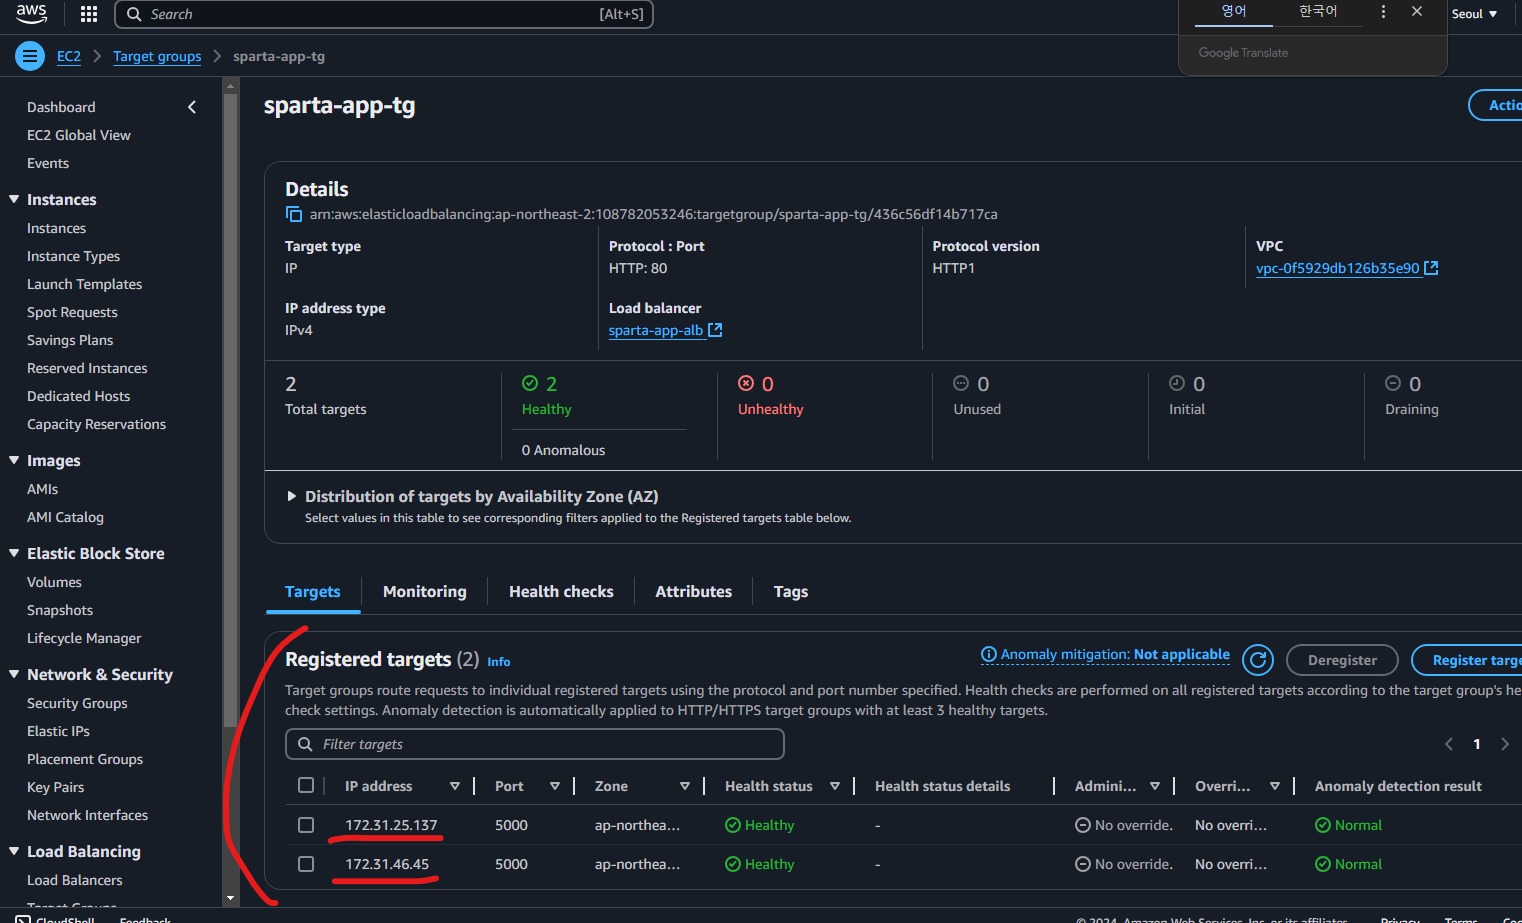
Task: Open the services grid menu icon
Action: pyautogui.click(x=89, y=14)
